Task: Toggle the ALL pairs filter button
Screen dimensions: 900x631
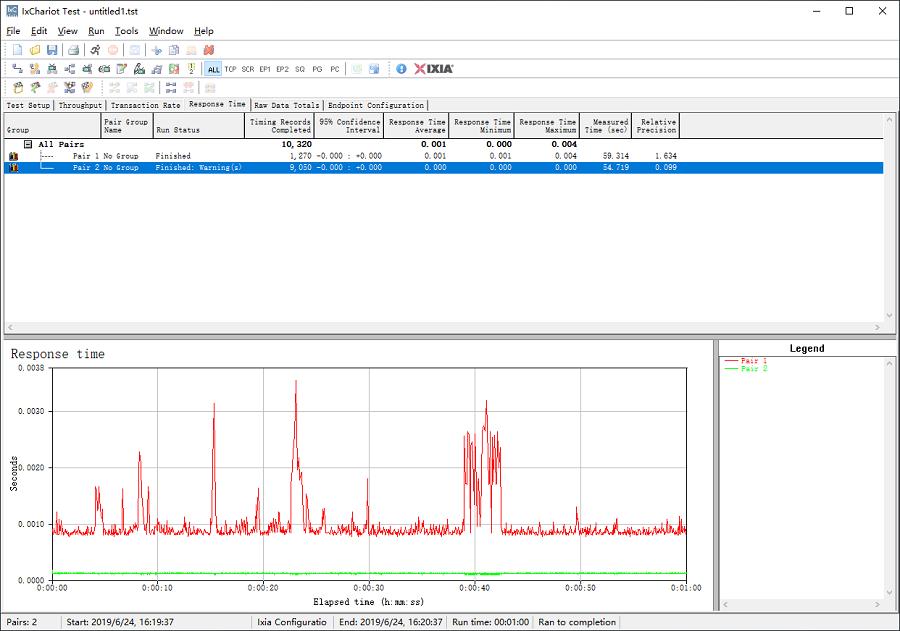Action: (213, 69)
